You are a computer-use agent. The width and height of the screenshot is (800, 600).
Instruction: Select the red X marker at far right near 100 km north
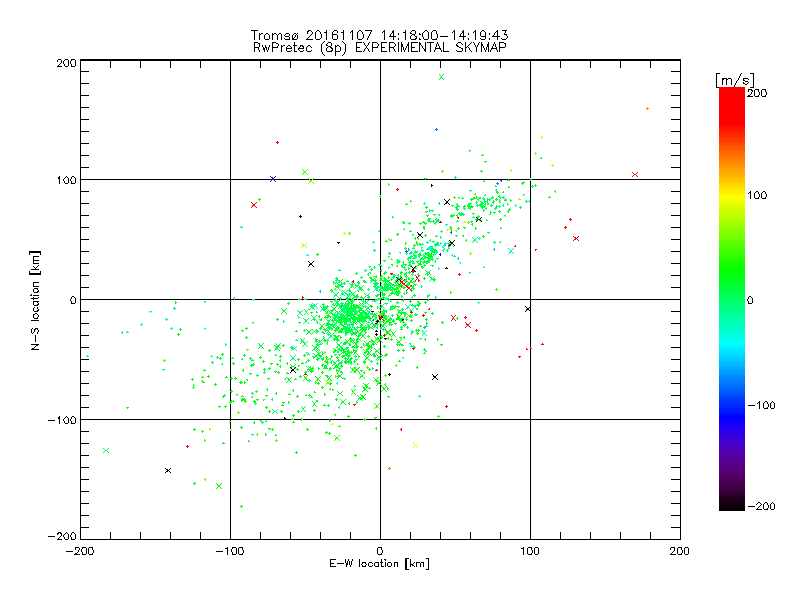(x=635, y=174)
